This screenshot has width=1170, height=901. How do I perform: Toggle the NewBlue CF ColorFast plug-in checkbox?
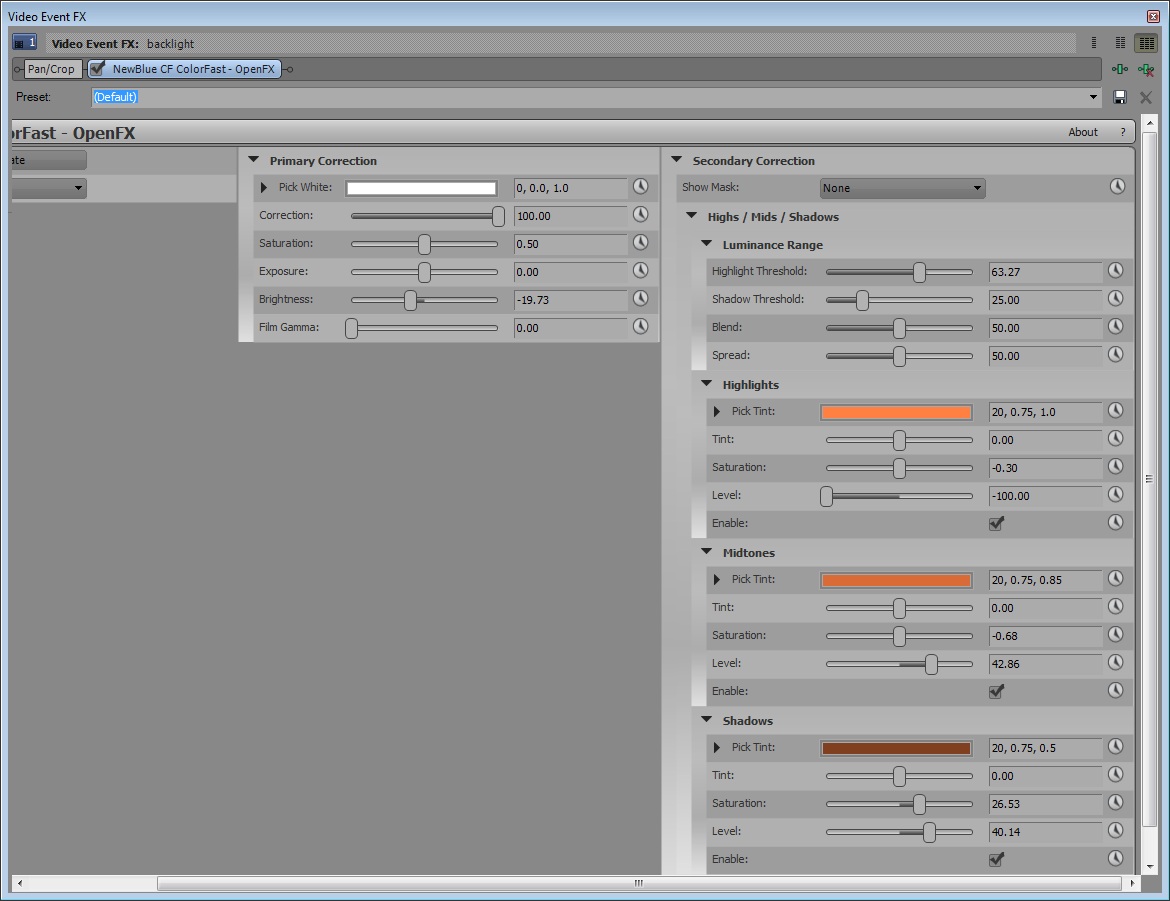point(98,69)
